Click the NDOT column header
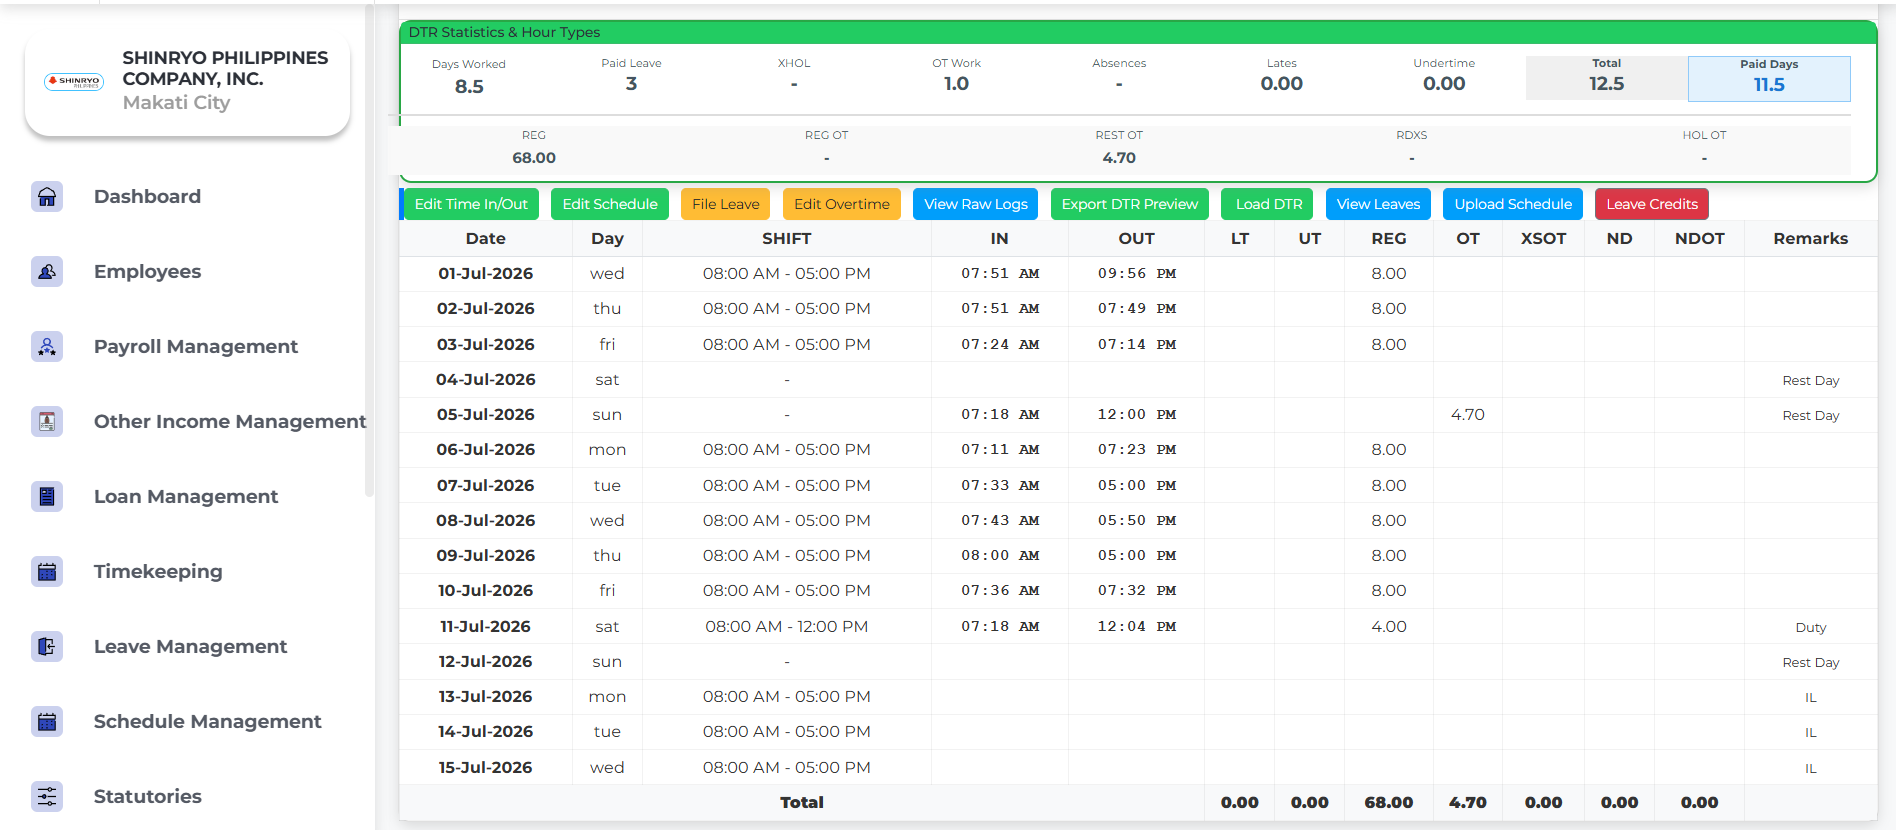Viewport: 1896px width, 830px height. click(x=1700, y=239)
